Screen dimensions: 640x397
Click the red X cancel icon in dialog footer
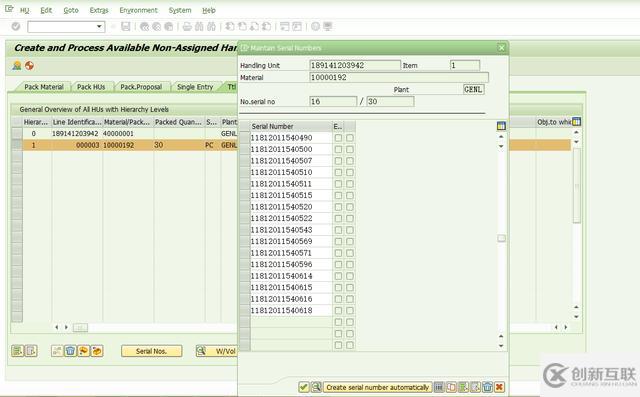click(499, 387)
